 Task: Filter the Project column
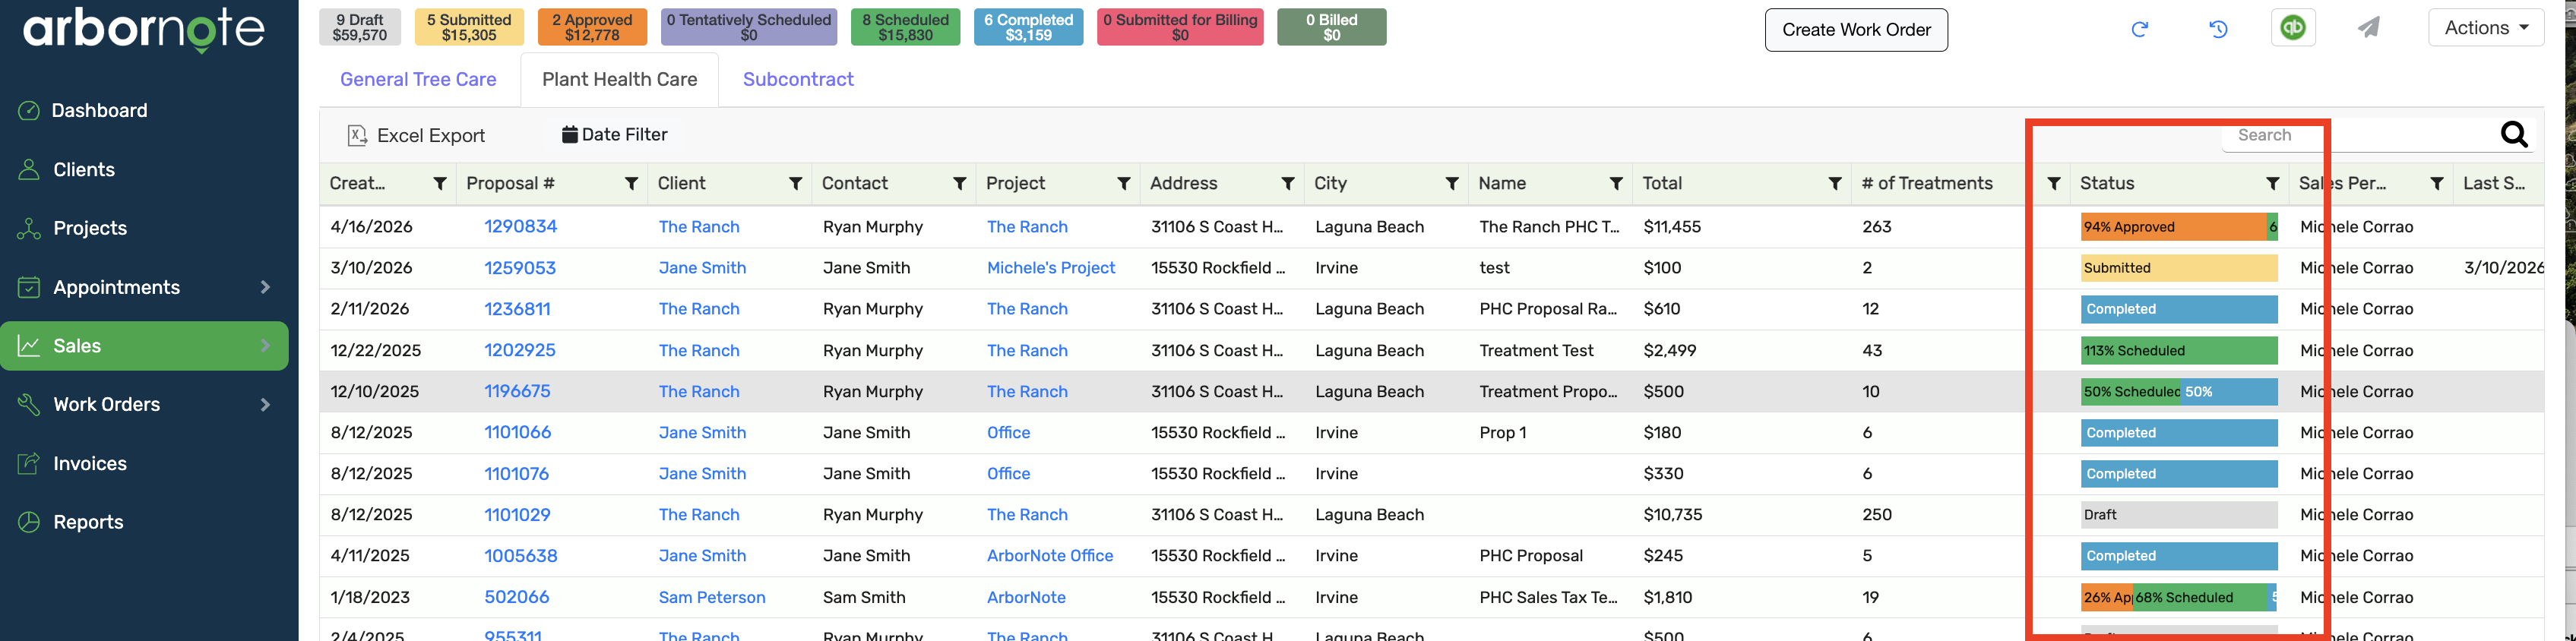click(x=1124, y=183)
